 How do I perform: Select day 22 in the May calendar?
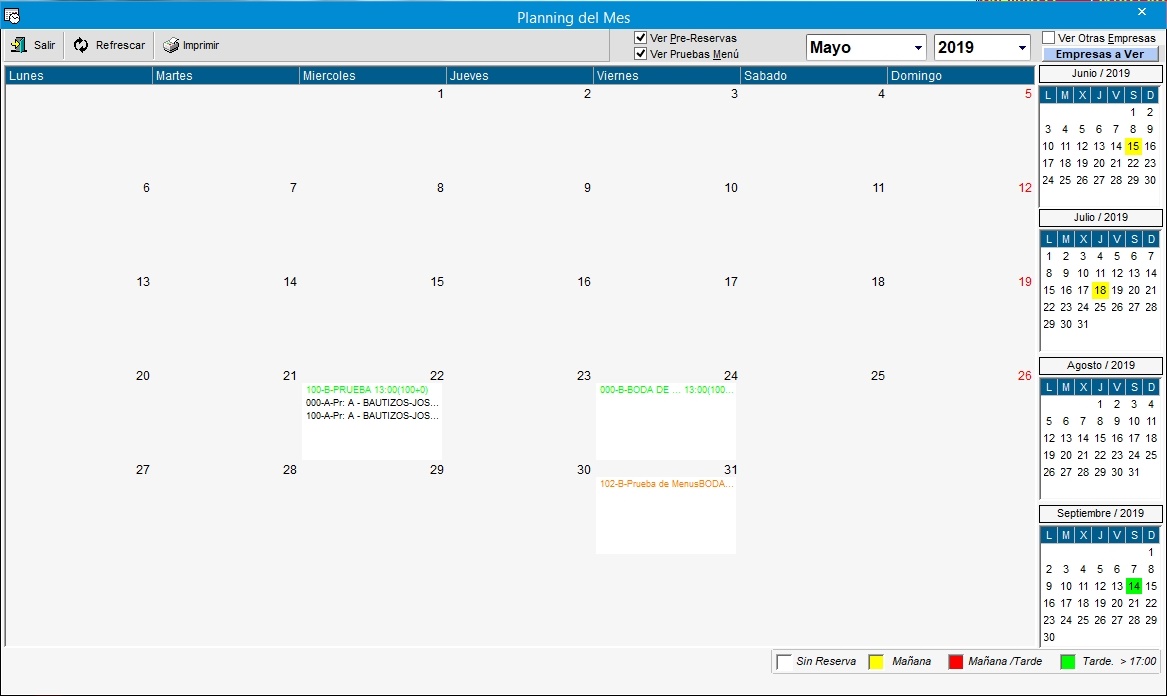click(437, 376)
